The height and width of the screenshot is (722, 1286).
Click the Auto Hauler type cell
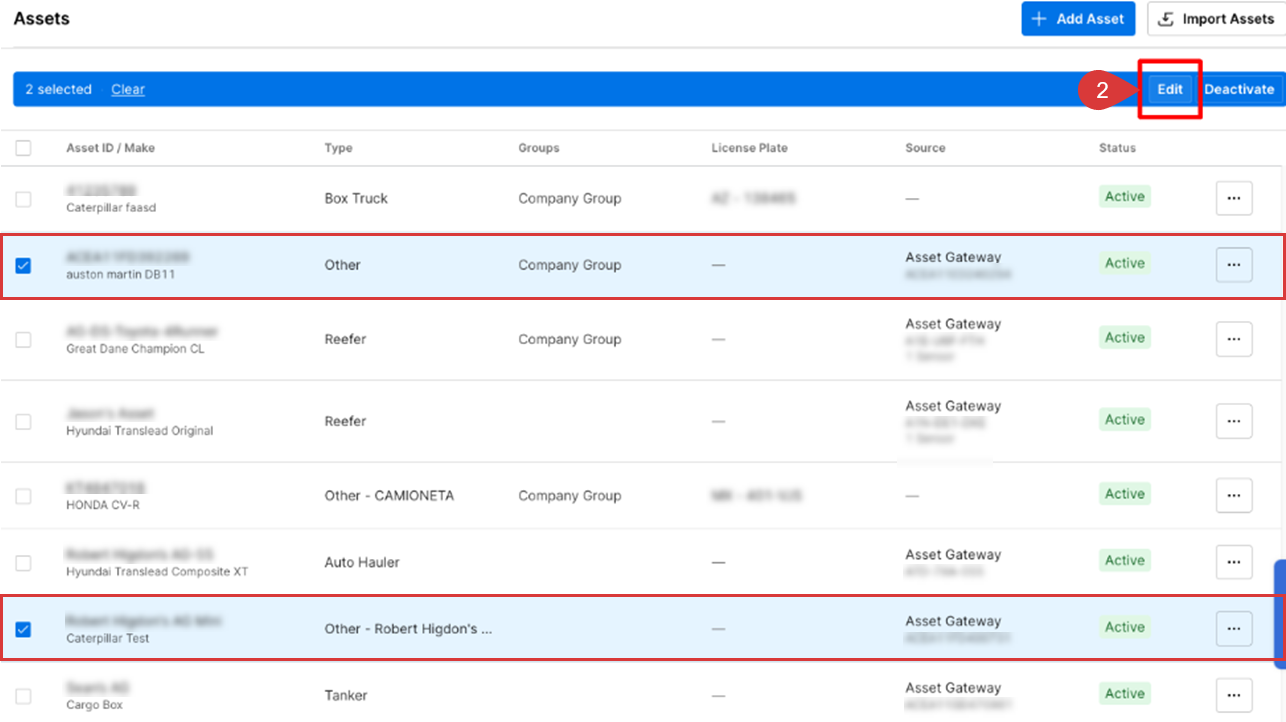pyautogui.click(x=362, y=562)
